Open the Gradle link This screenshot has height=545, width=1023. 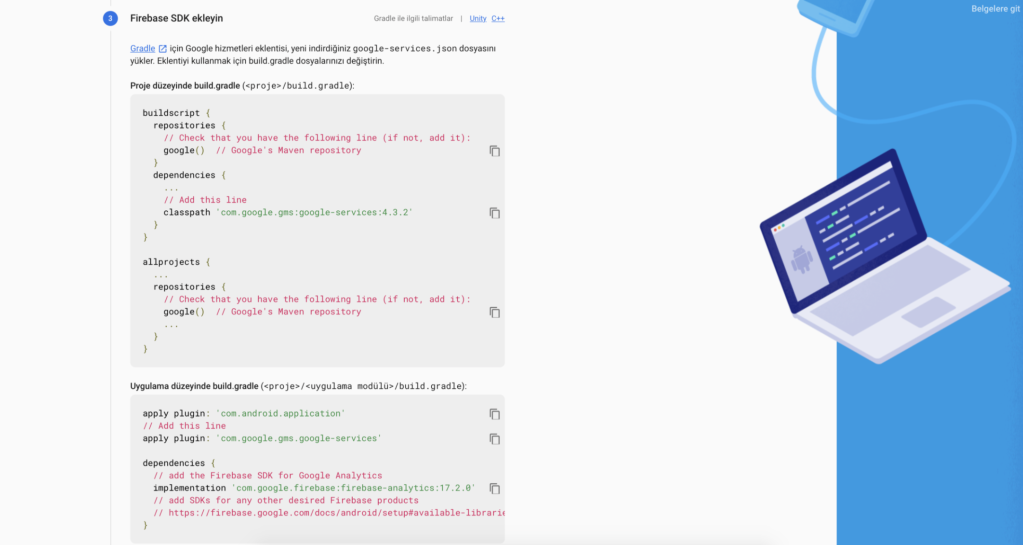(x=142, y=48)
